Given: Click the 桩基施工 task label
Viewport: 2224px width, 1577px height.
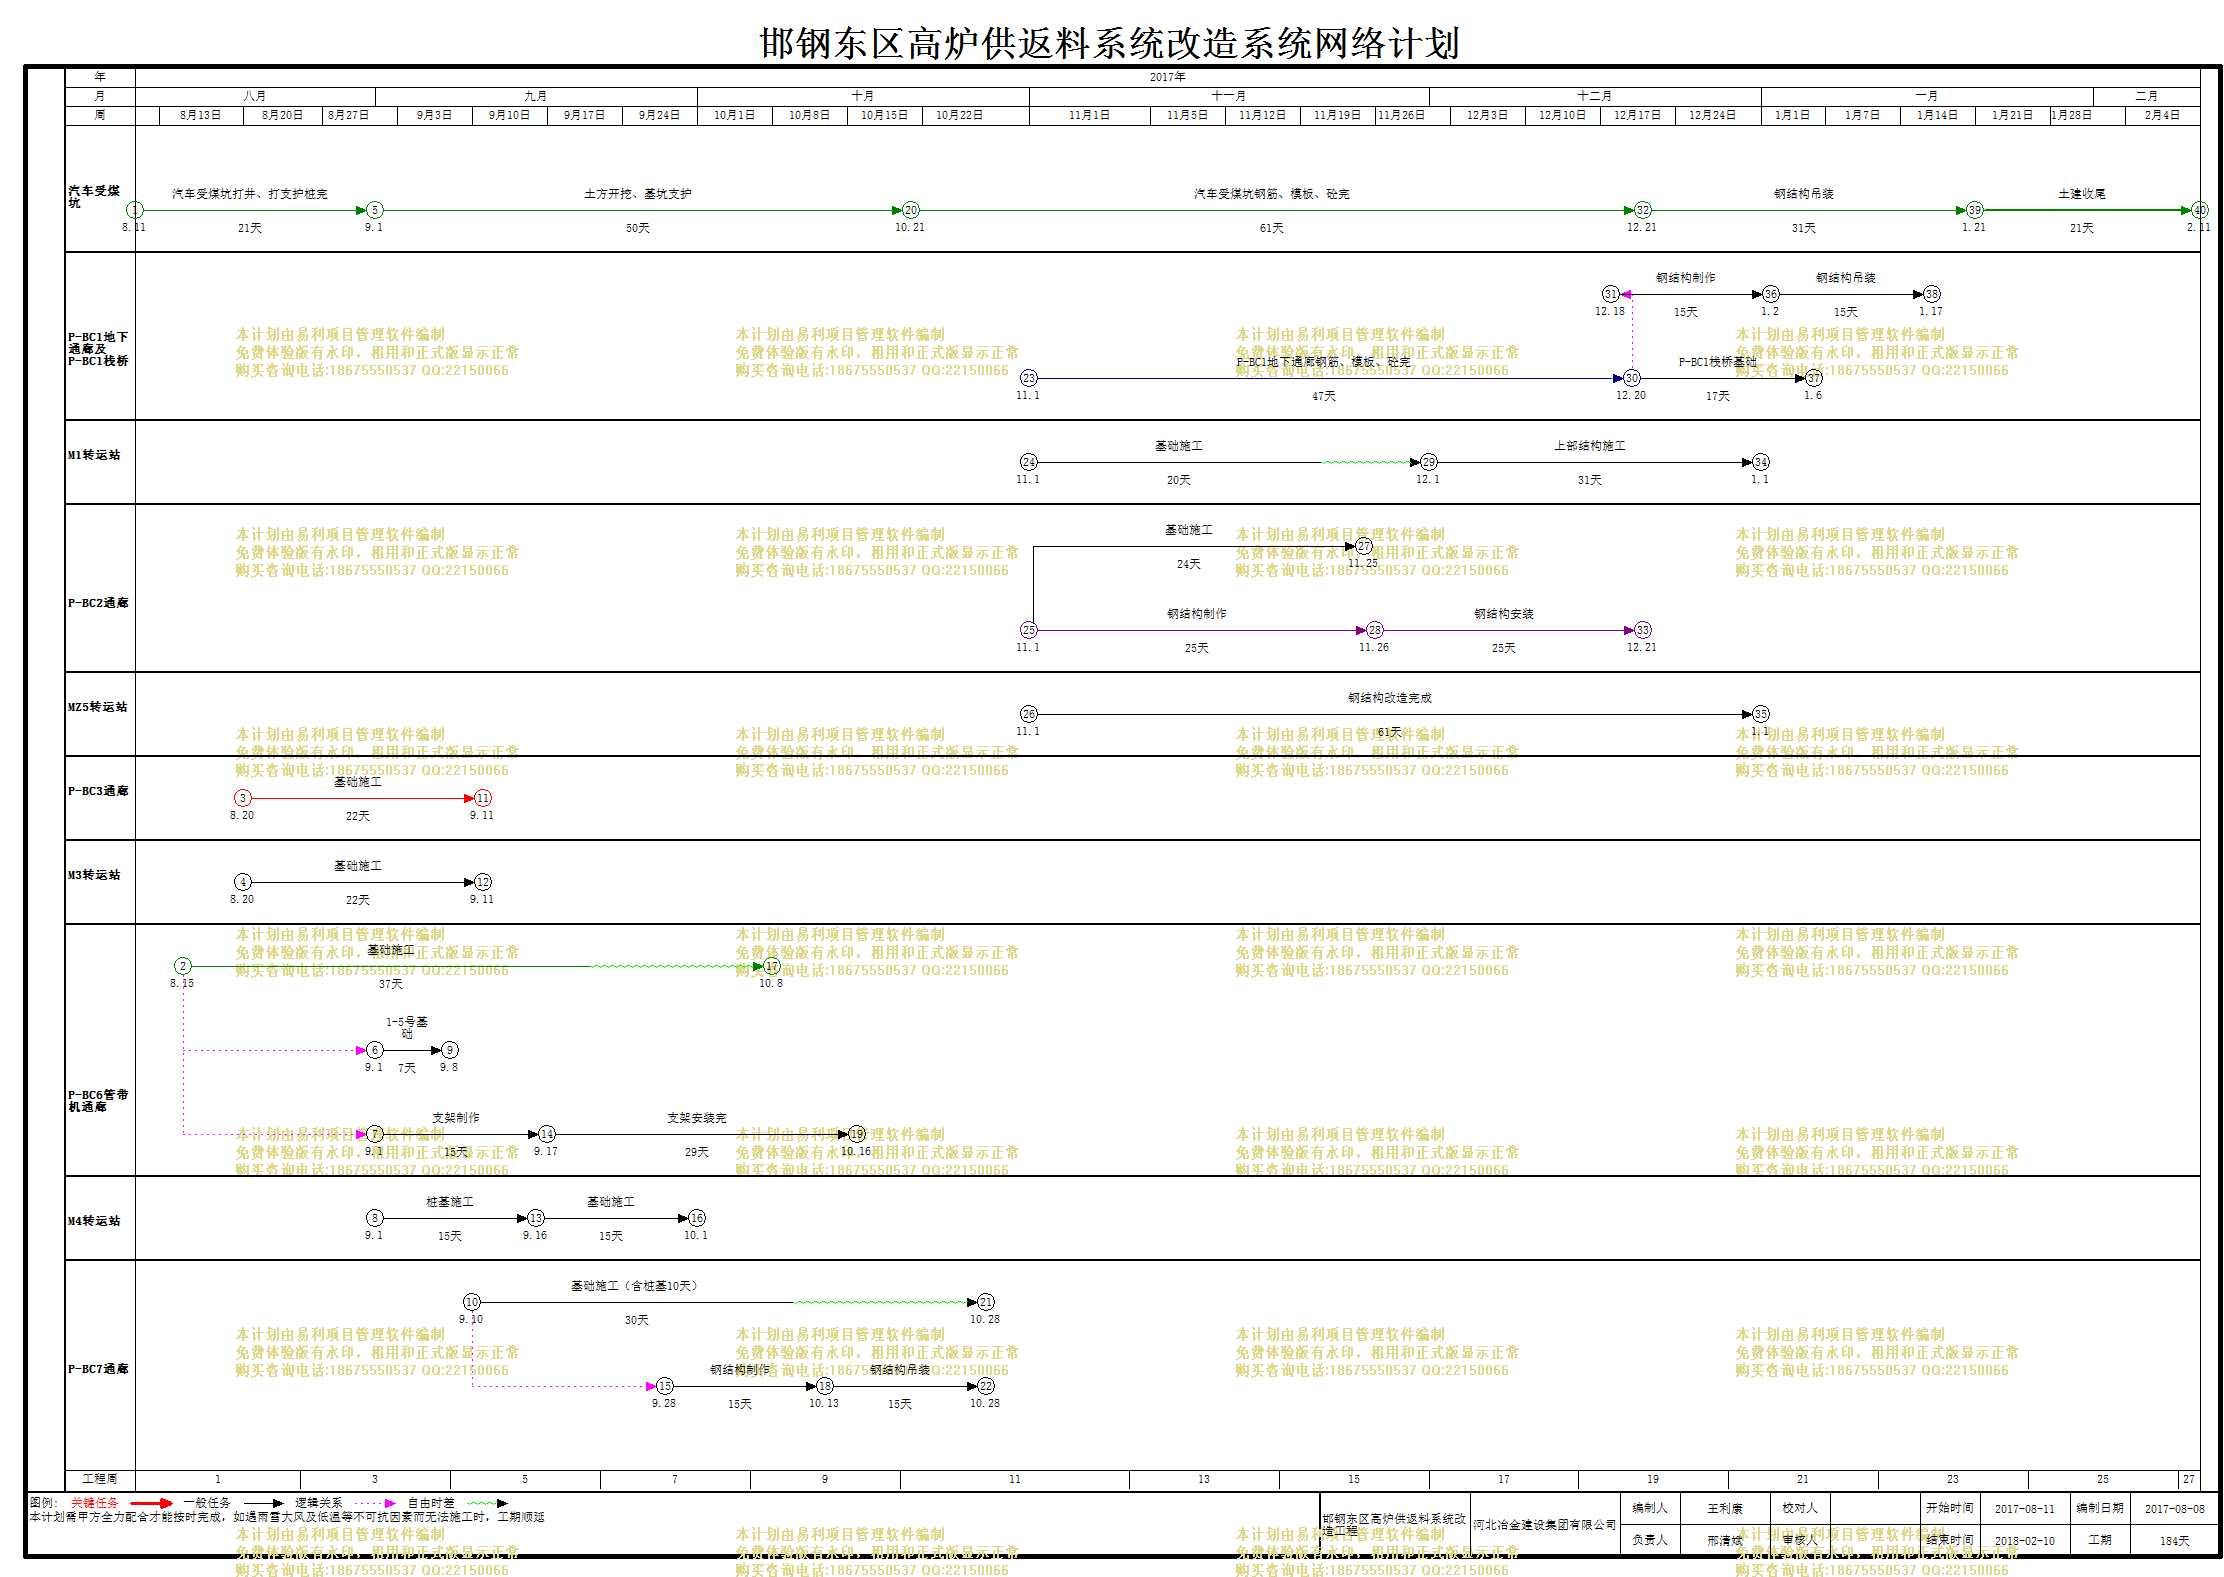Looking at the screenshot, I should pyautogui.click(x=450, y=1202).
